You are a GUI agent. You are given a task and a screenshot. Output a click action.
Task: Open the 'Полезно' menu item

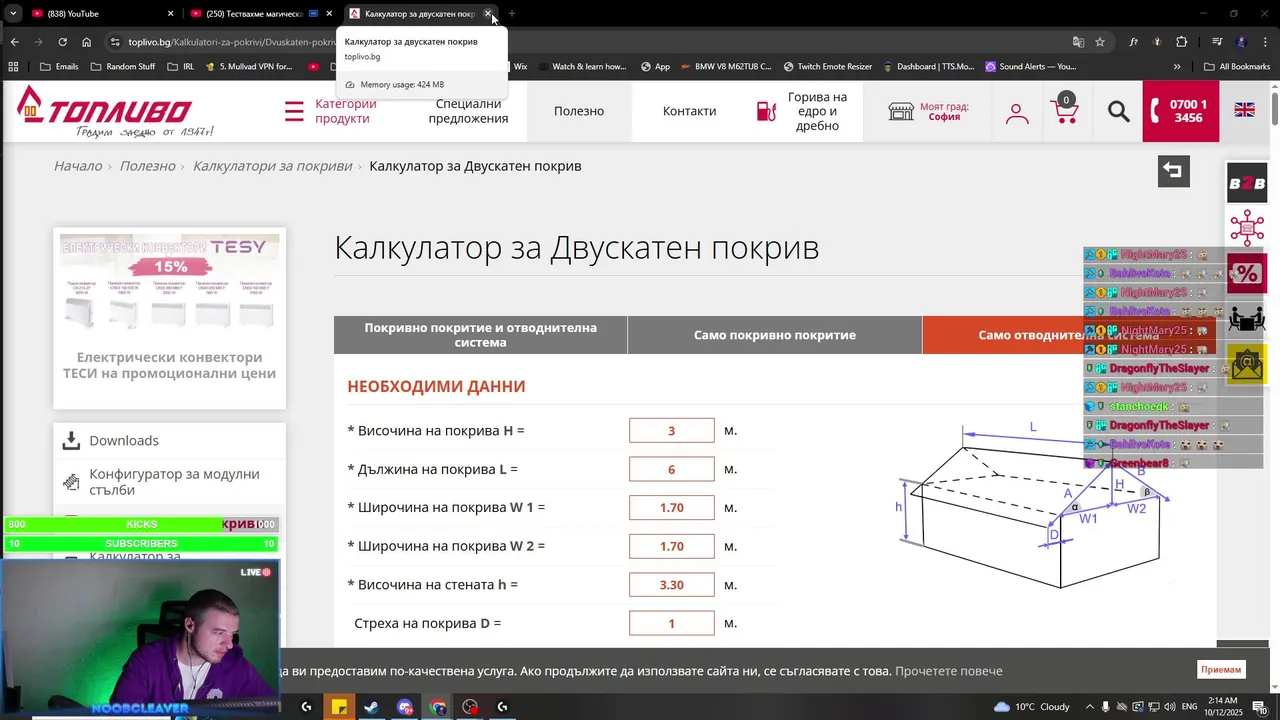[x=579, y=111]
